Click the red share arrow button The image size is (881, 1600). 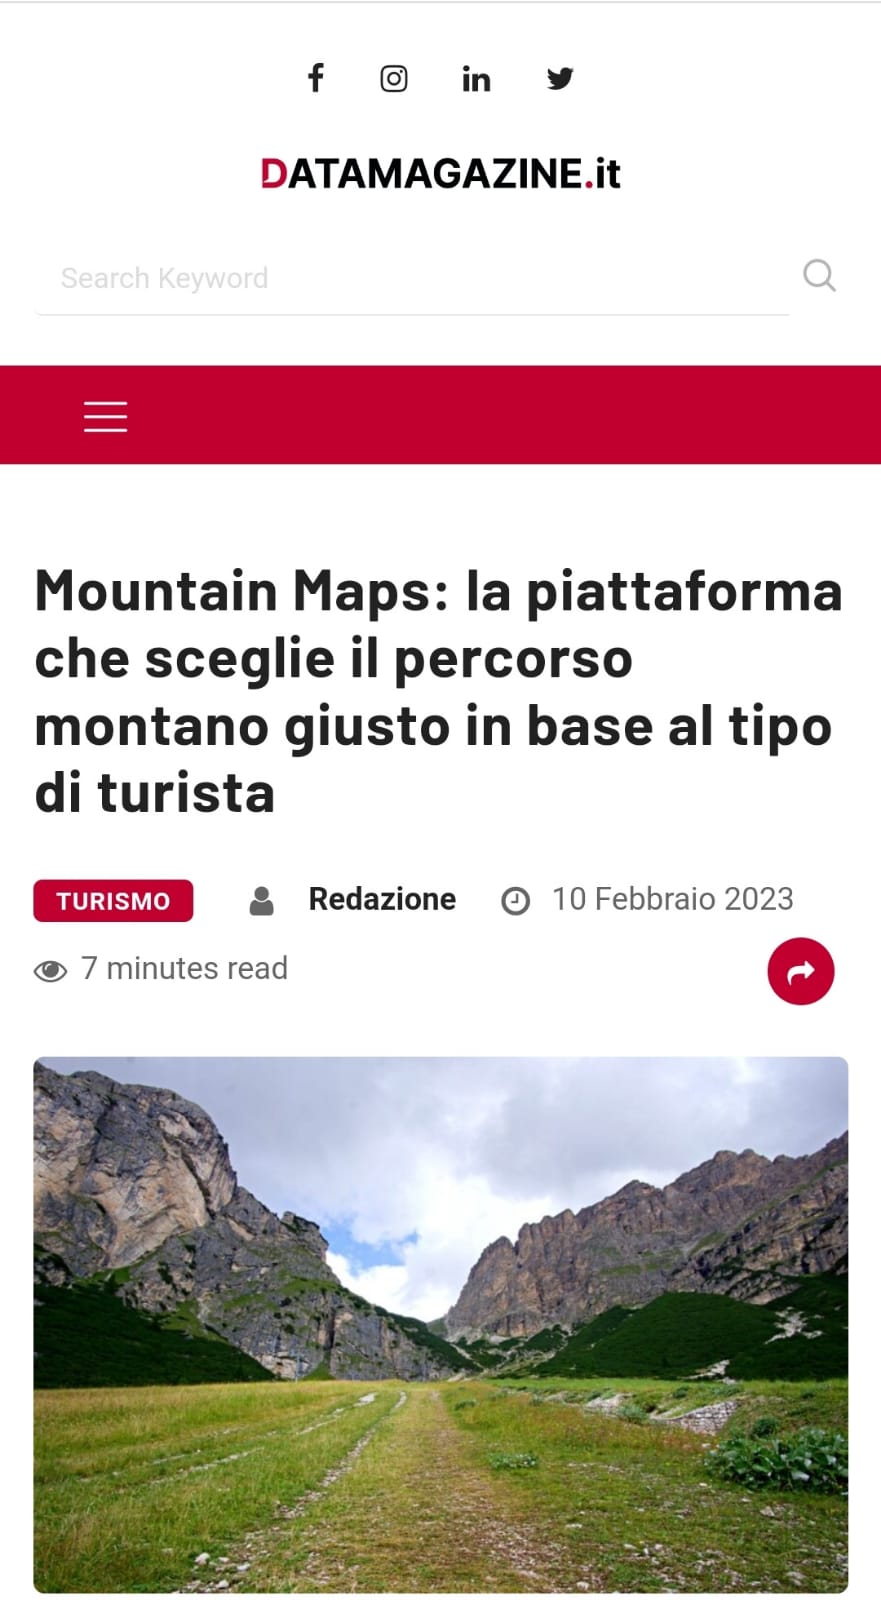click(801, 971)
